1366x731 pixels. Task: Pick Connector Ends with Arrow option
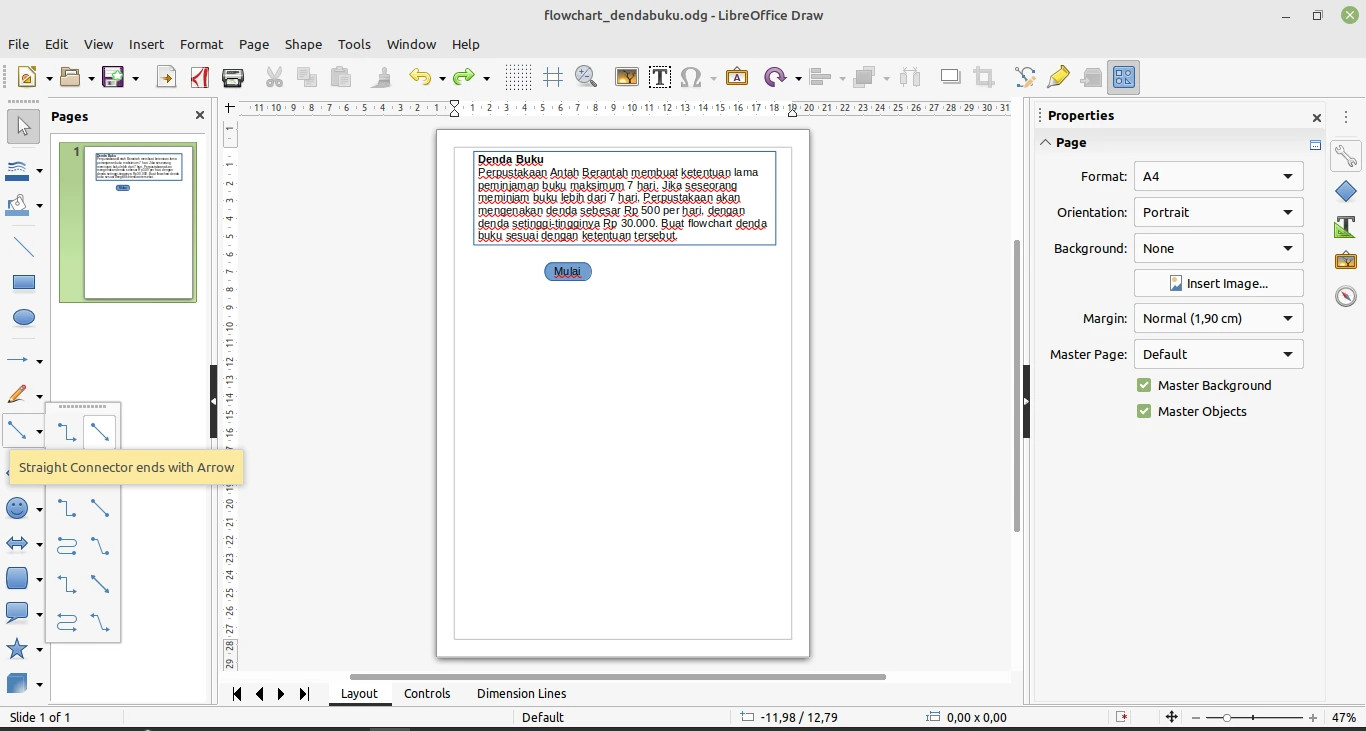67,432
